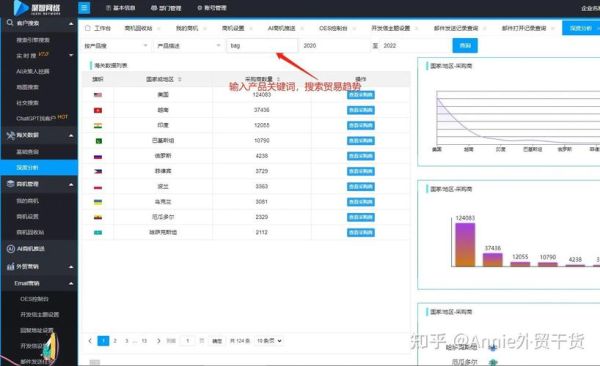Switch to the 工作台 tab
Screen dimensions: 600x366
click(x=99, y=28)
